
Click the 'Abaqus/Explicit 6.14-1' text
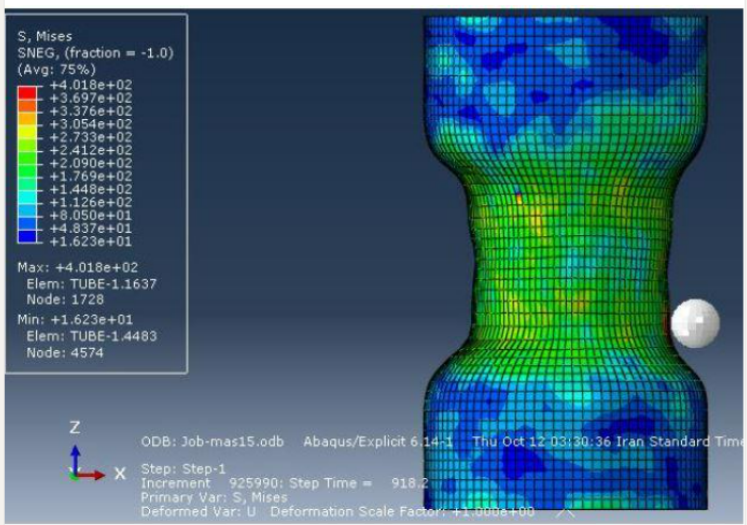click(x=378, y=442)
